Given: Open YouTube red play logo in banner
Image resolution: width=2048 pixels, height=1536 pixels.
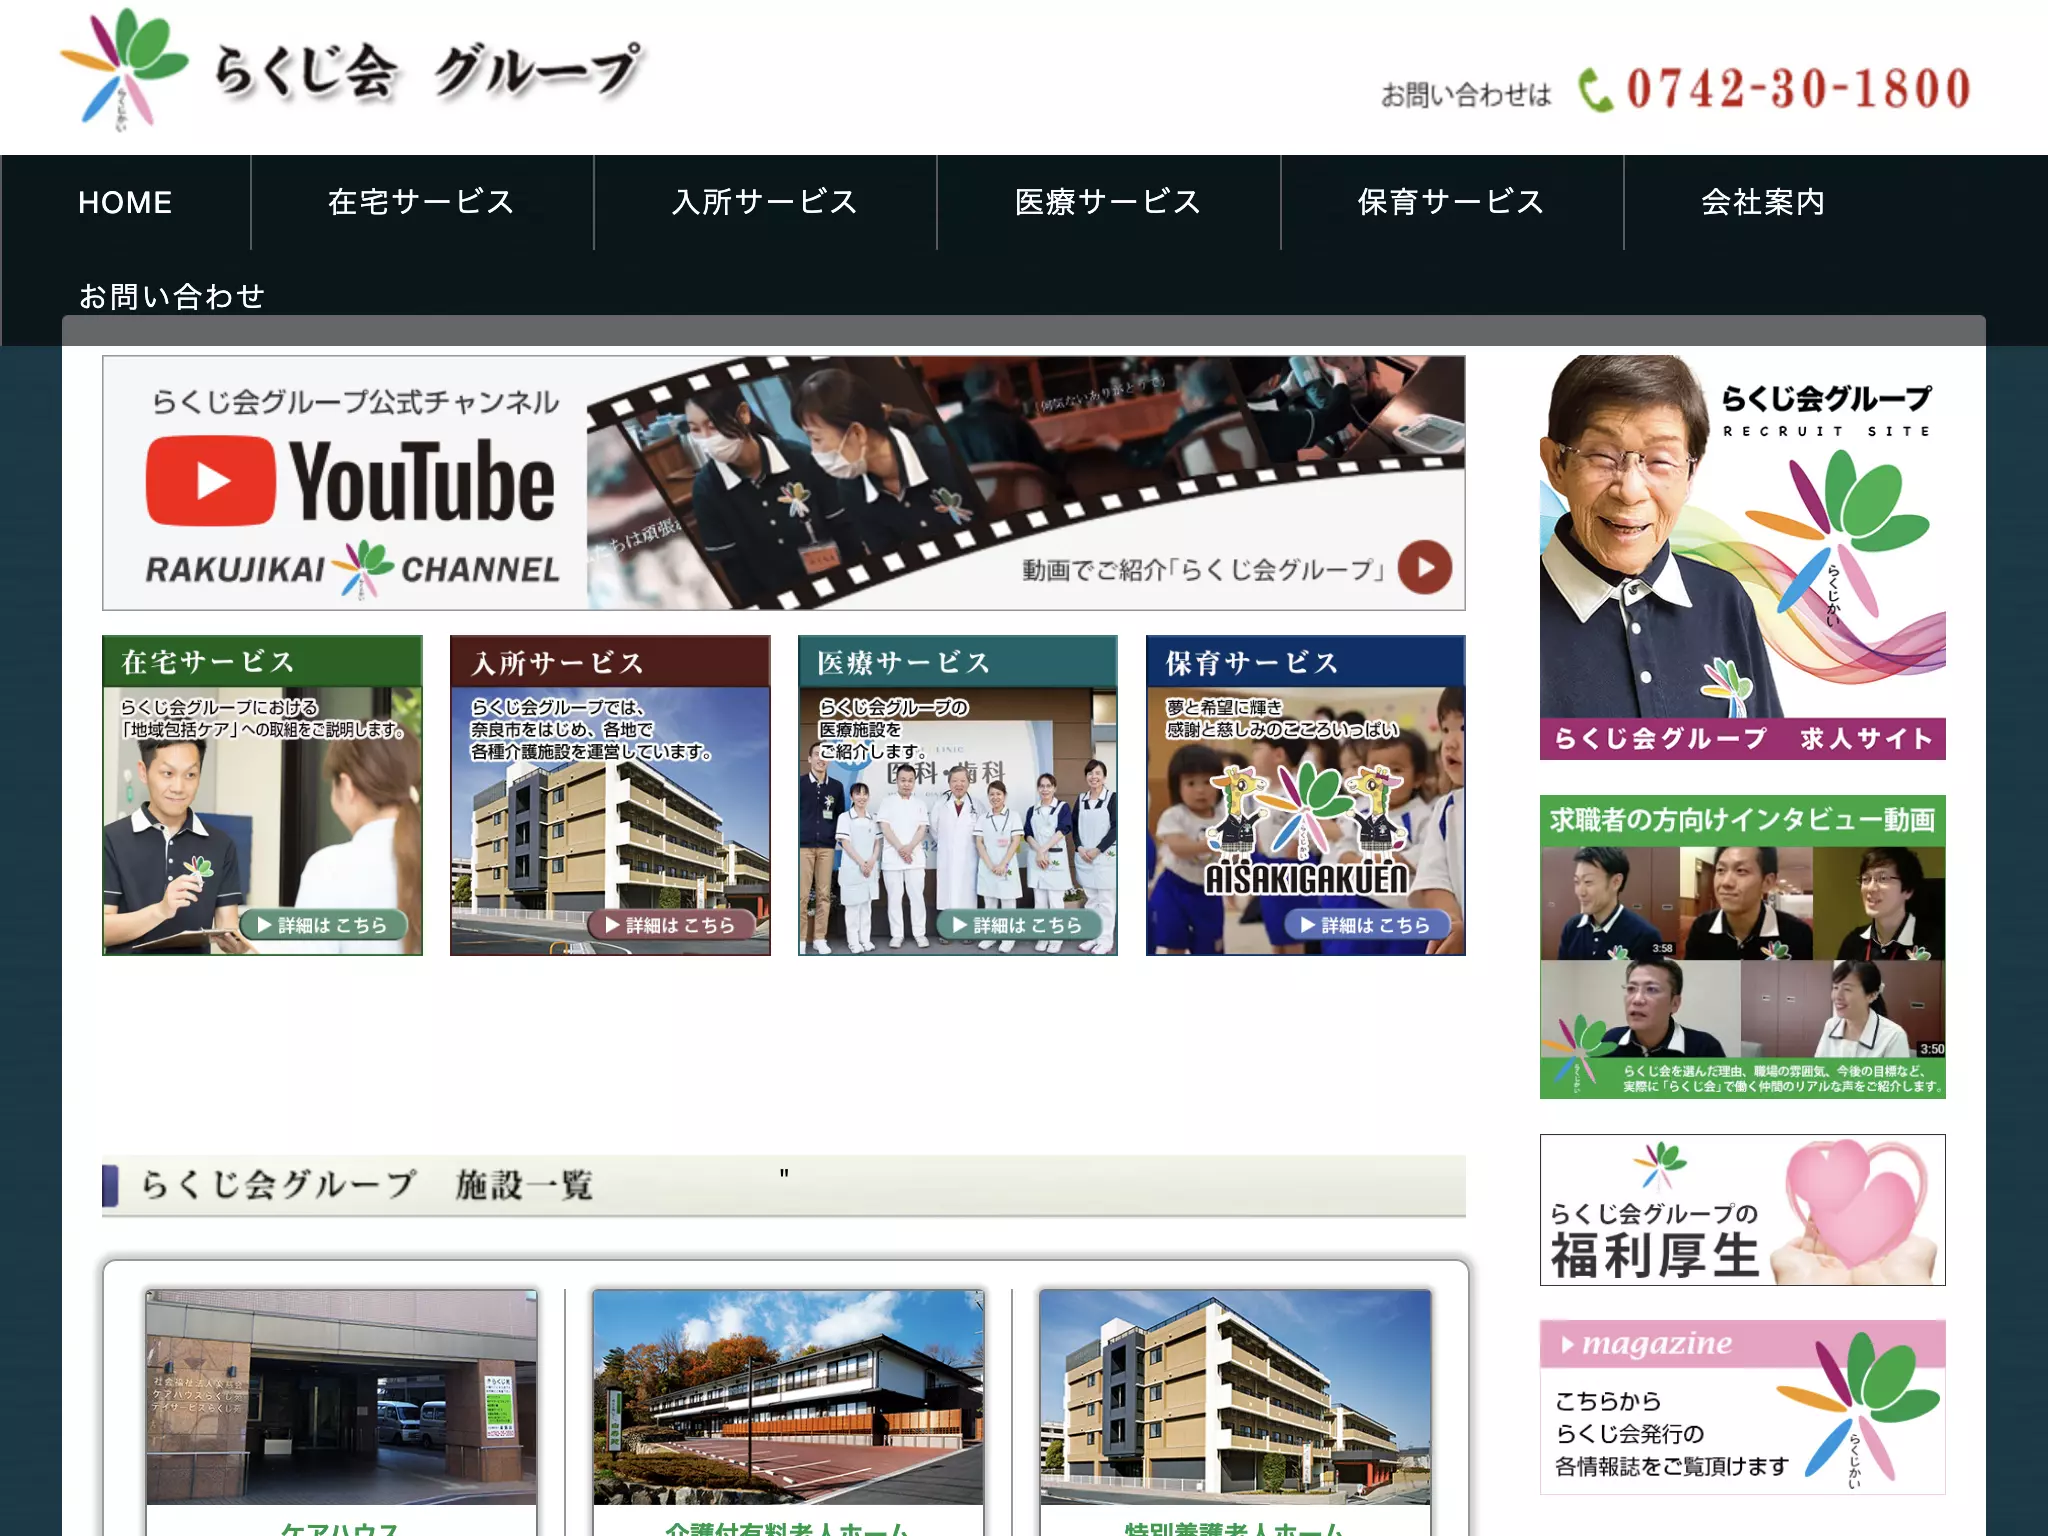Looking at the screenshot, I should (x=211, y=481).
